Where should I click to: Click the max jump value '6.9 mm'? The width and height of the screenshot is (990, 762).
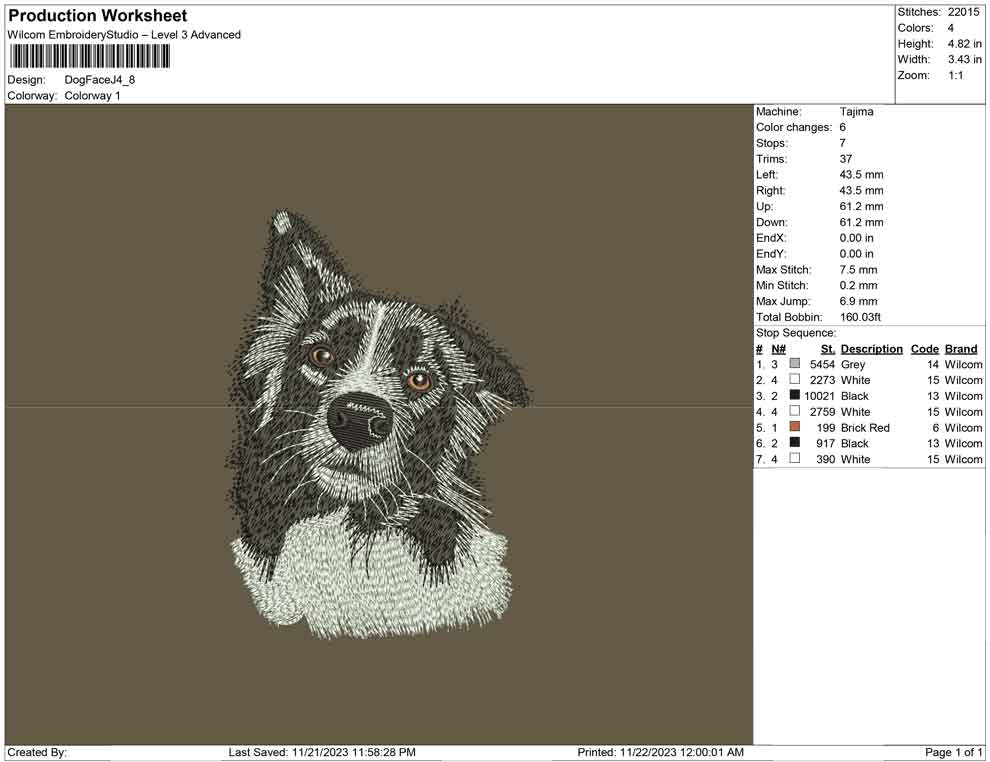(858, 301)
